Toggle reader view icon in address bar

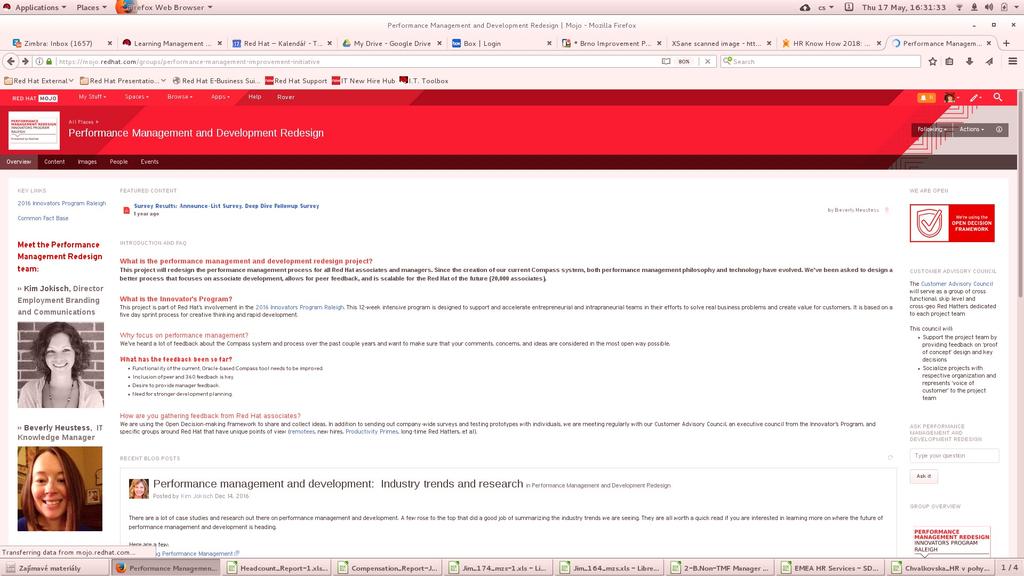click(665, 61)
